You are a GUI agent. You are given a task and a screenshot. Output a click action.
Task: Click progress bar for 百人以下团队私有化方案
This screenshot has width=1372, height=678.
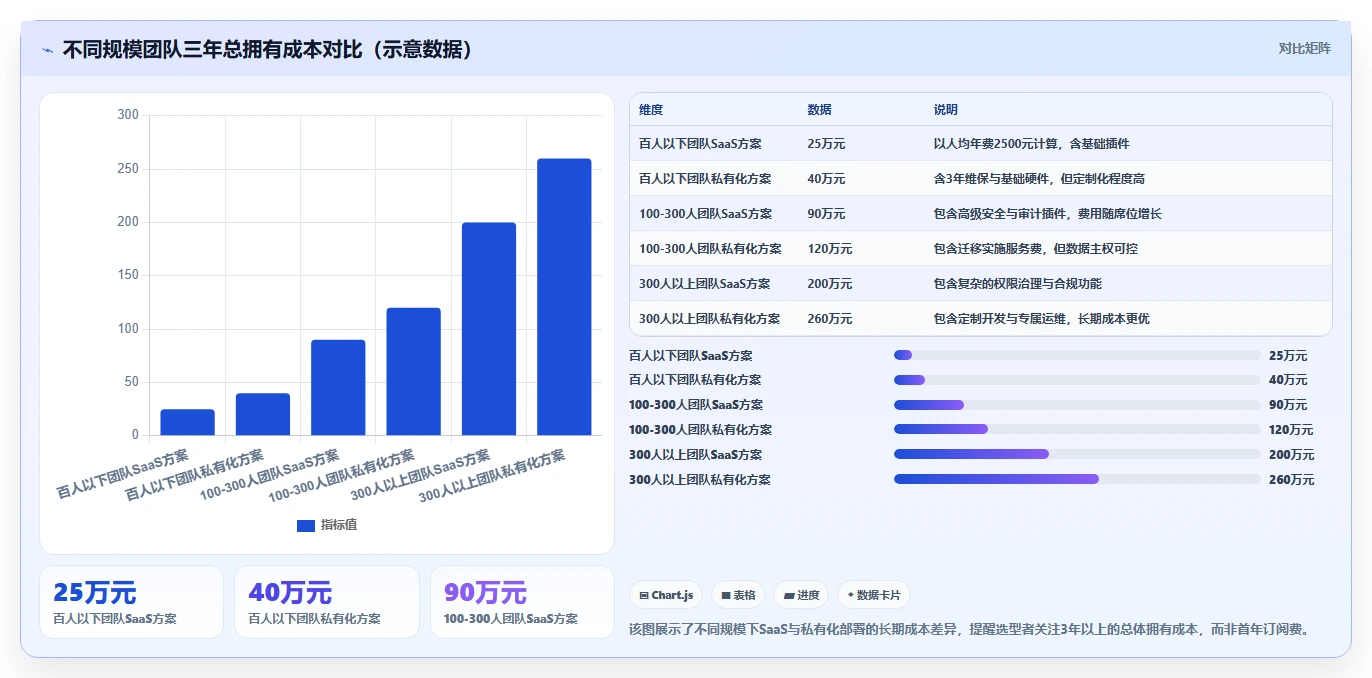[x=1077, y=380]
